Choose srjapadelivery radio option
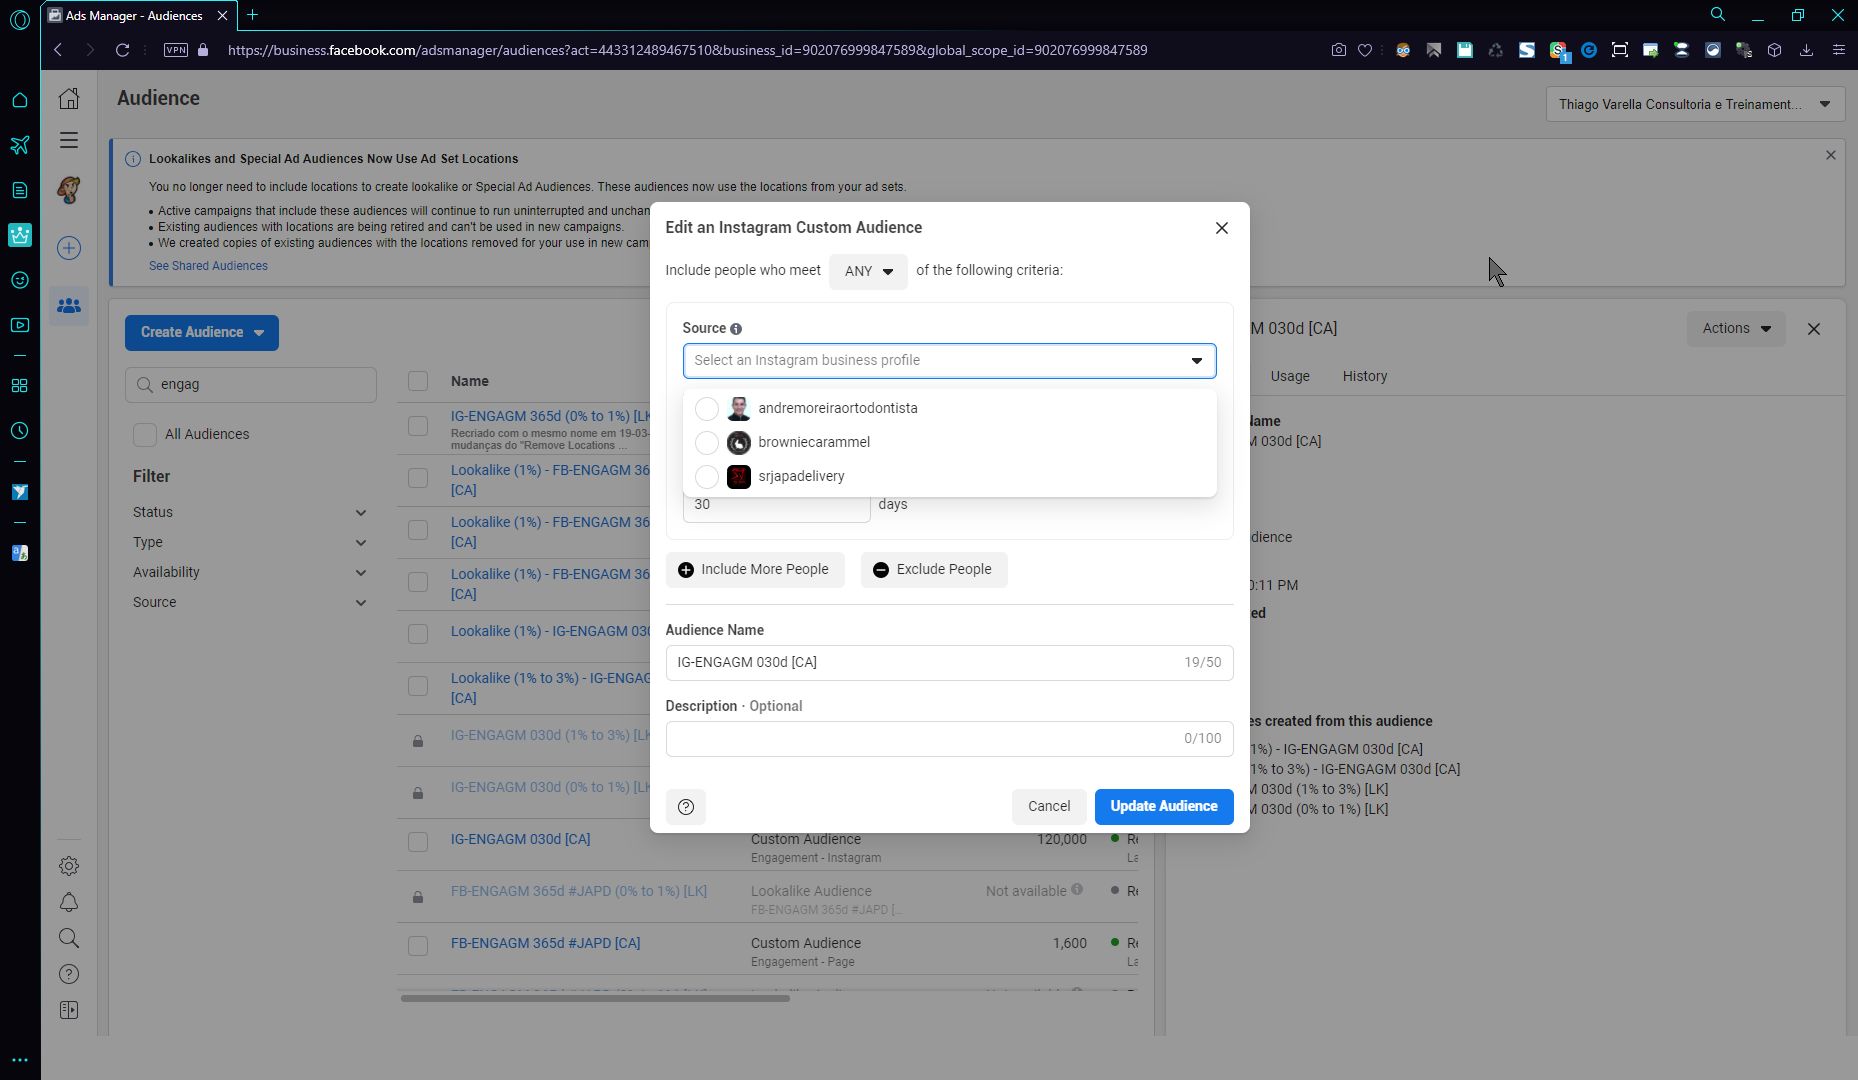 707,477
